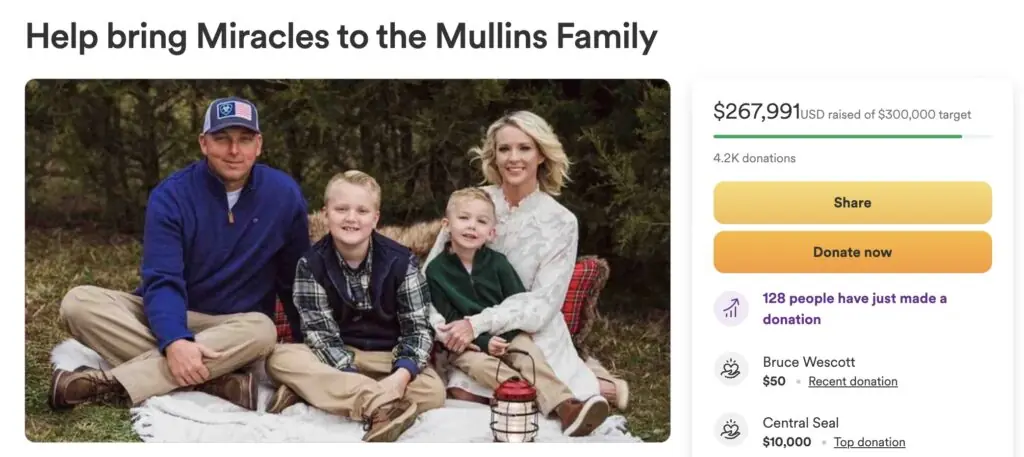The image size is (1024, 457).
Task: Click the $50 donation amount
Action: pos(774,381)
